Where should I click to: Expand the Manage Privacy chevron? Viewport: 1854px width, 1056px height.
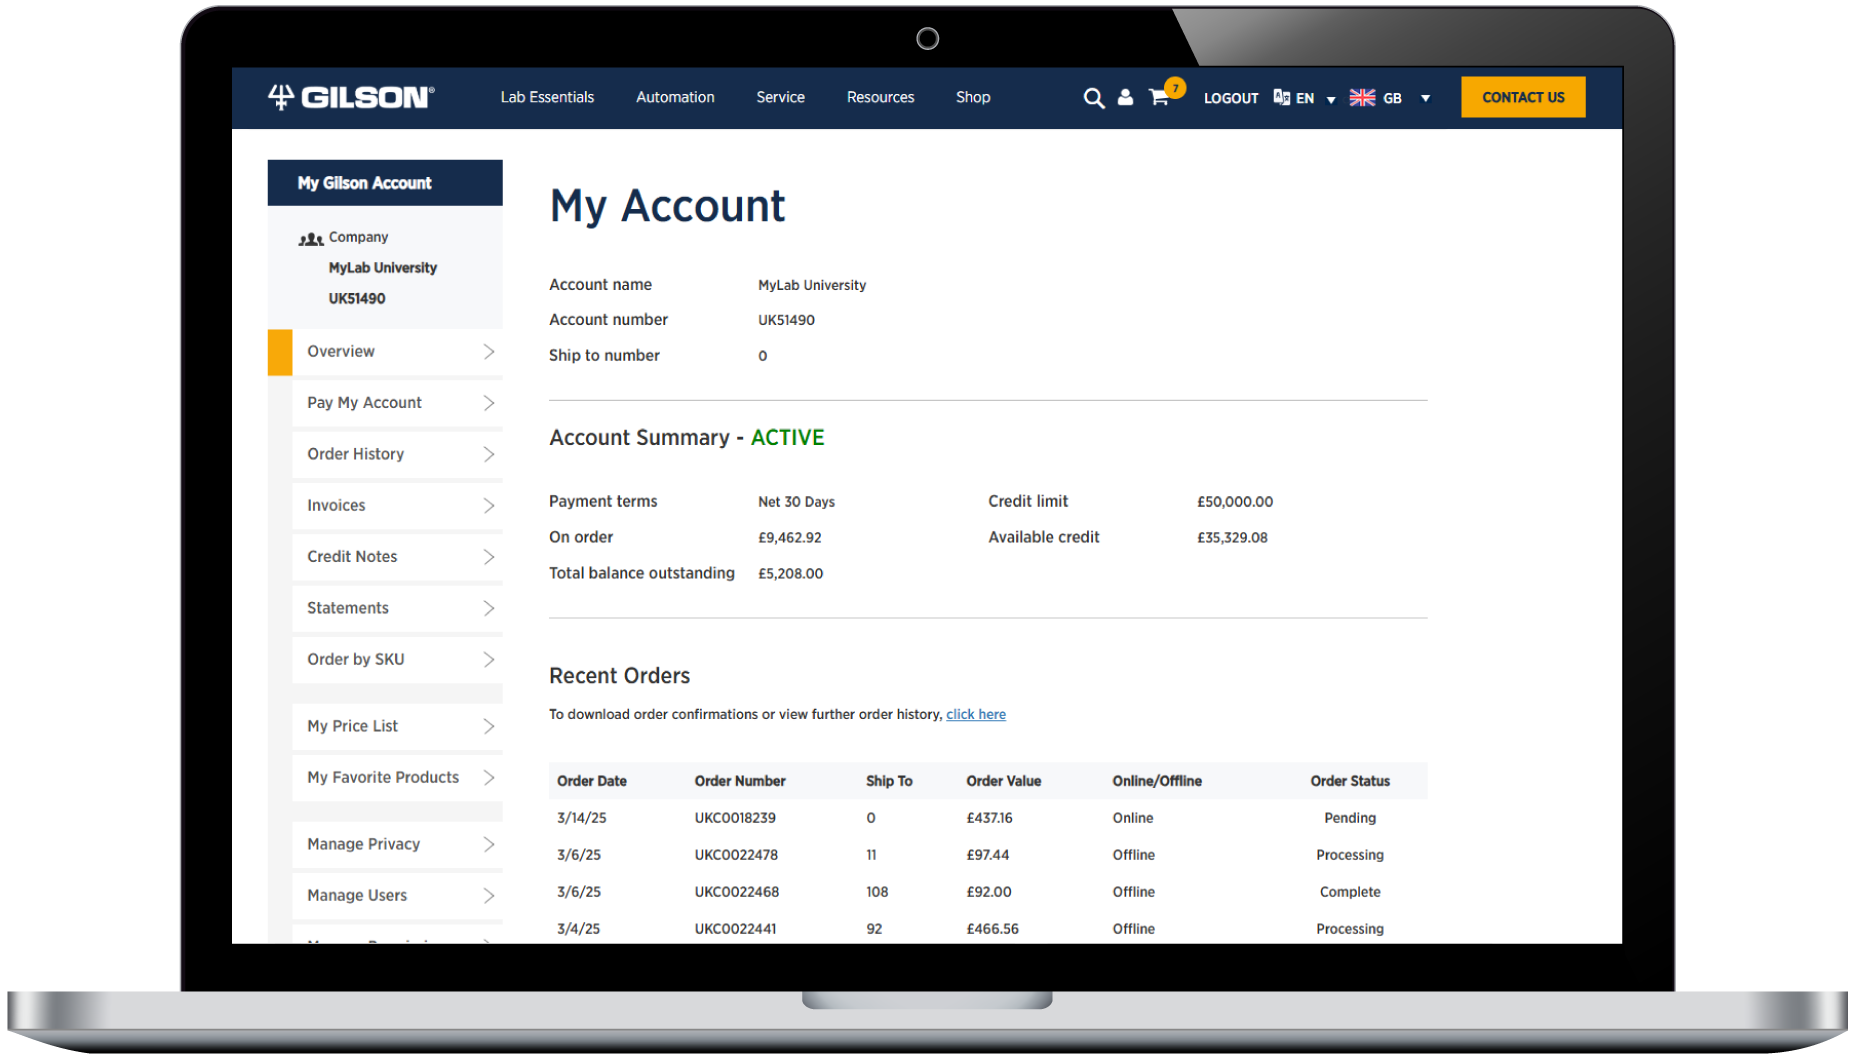pyautogui.click(x=489, y=844)
